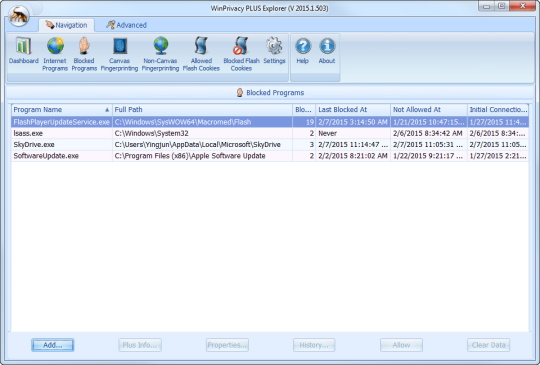Sort by Full Path column header
The image size is (540, 365).
click(202, 110)
